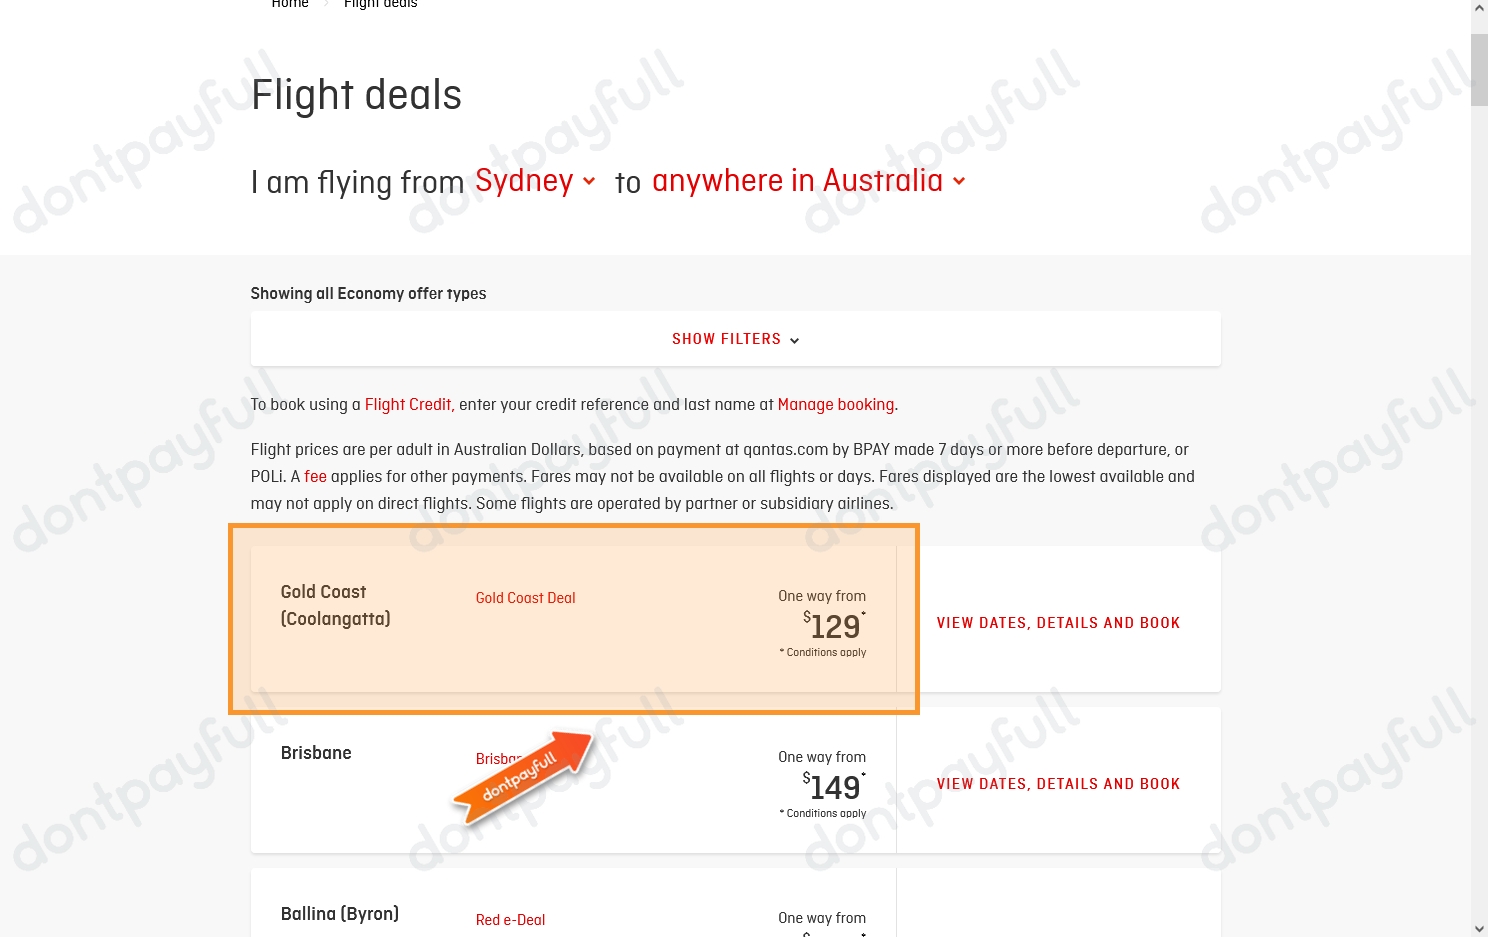
Task: Expand the SHOW FILTERS panel
Action: tap(735, 339)
